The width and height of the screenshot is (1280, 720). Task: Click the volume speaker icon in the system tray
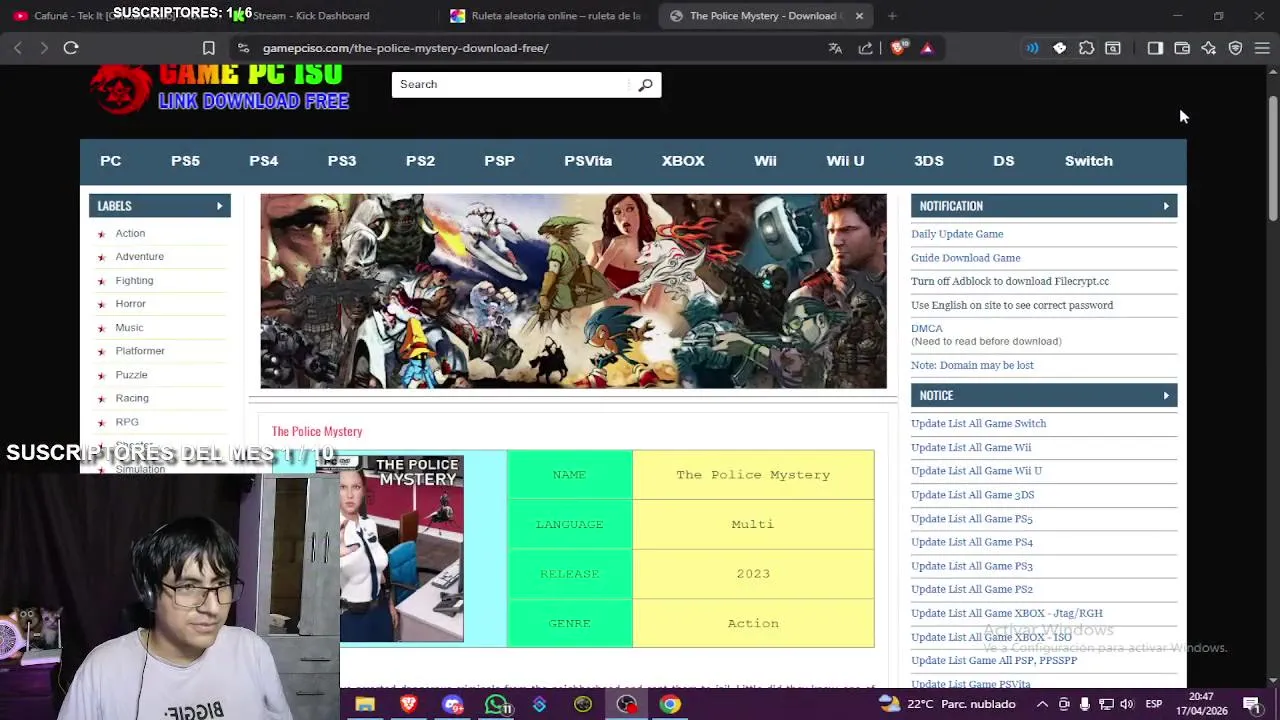coord(1127,704)
